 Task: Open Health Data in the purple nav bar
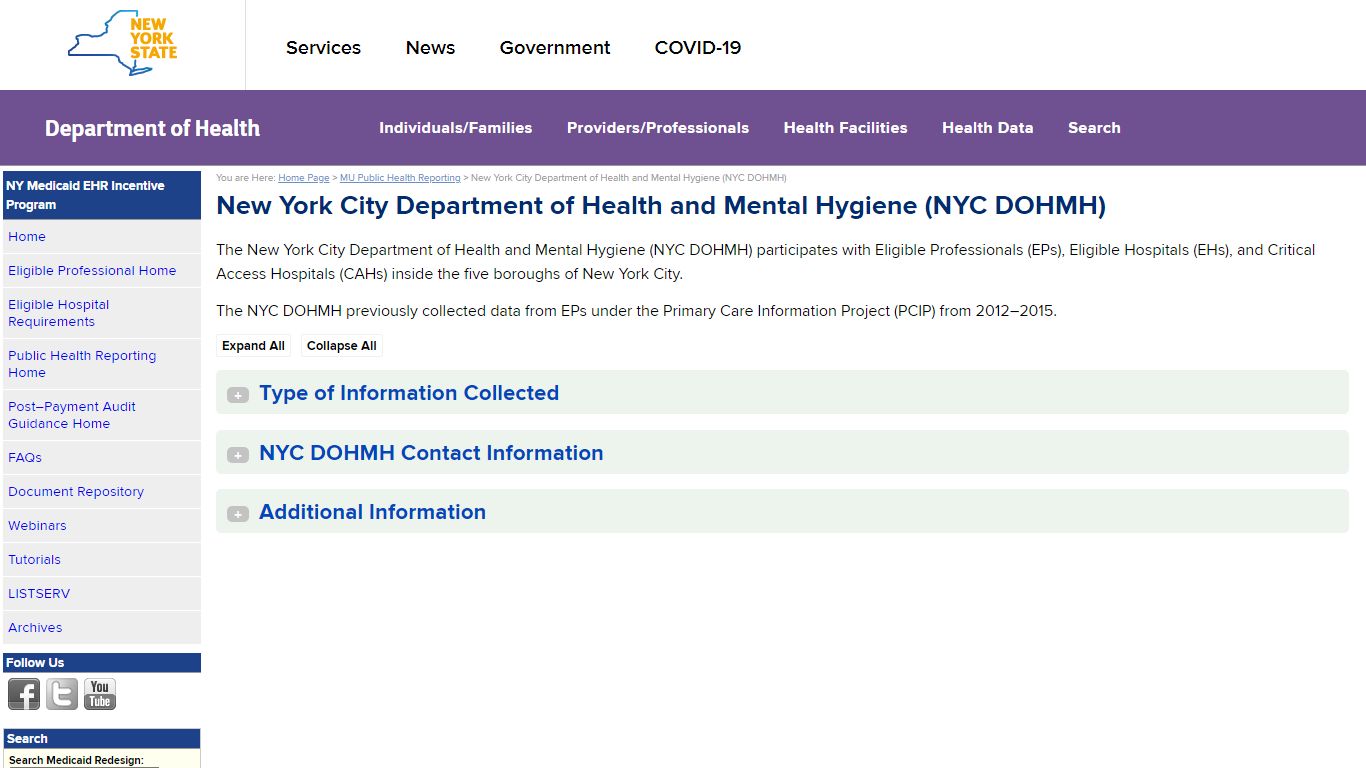[x=987, y=128]
